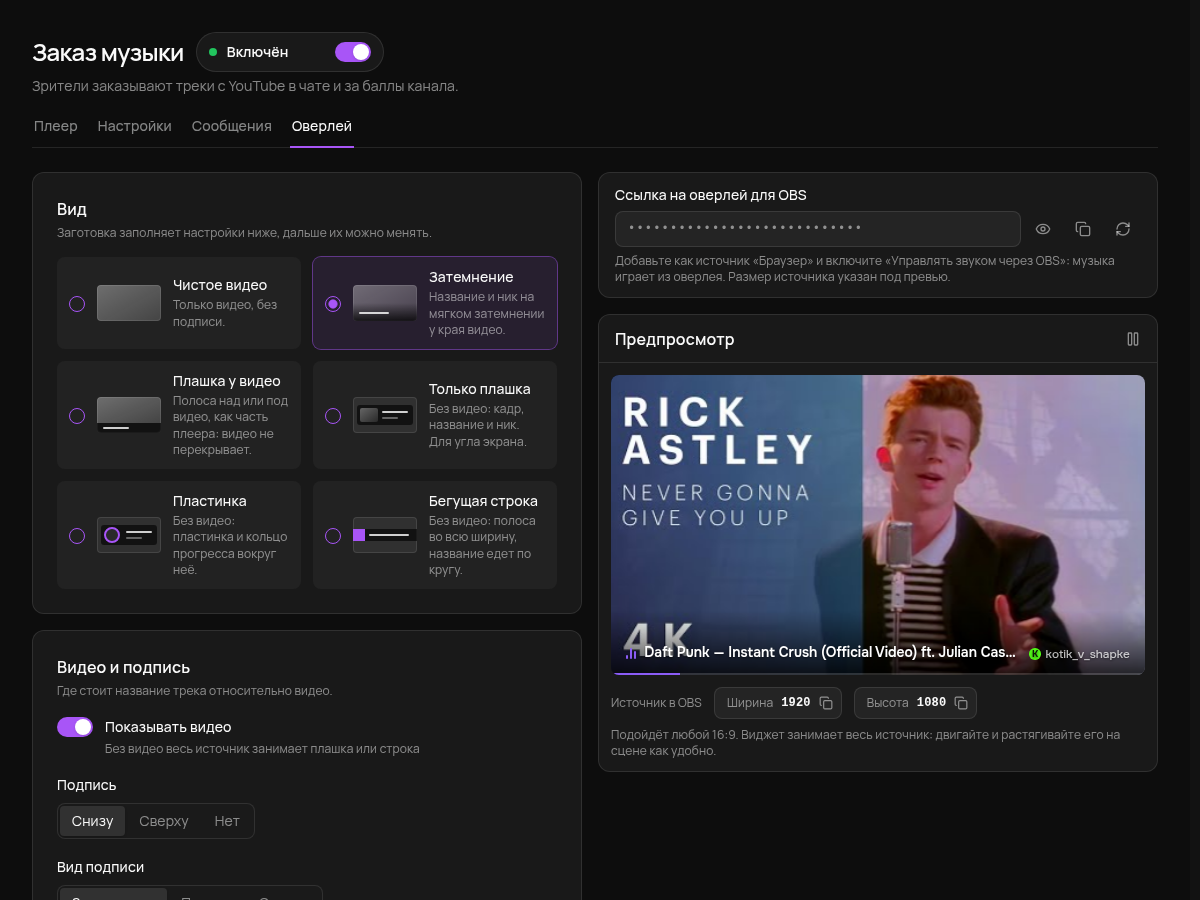Go to the Сообщения tab

232,126
